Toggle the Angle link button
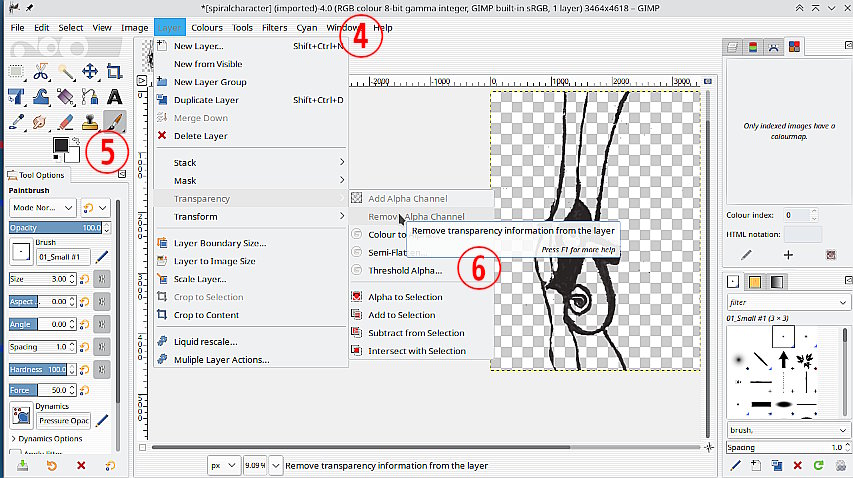 [102, 324]
